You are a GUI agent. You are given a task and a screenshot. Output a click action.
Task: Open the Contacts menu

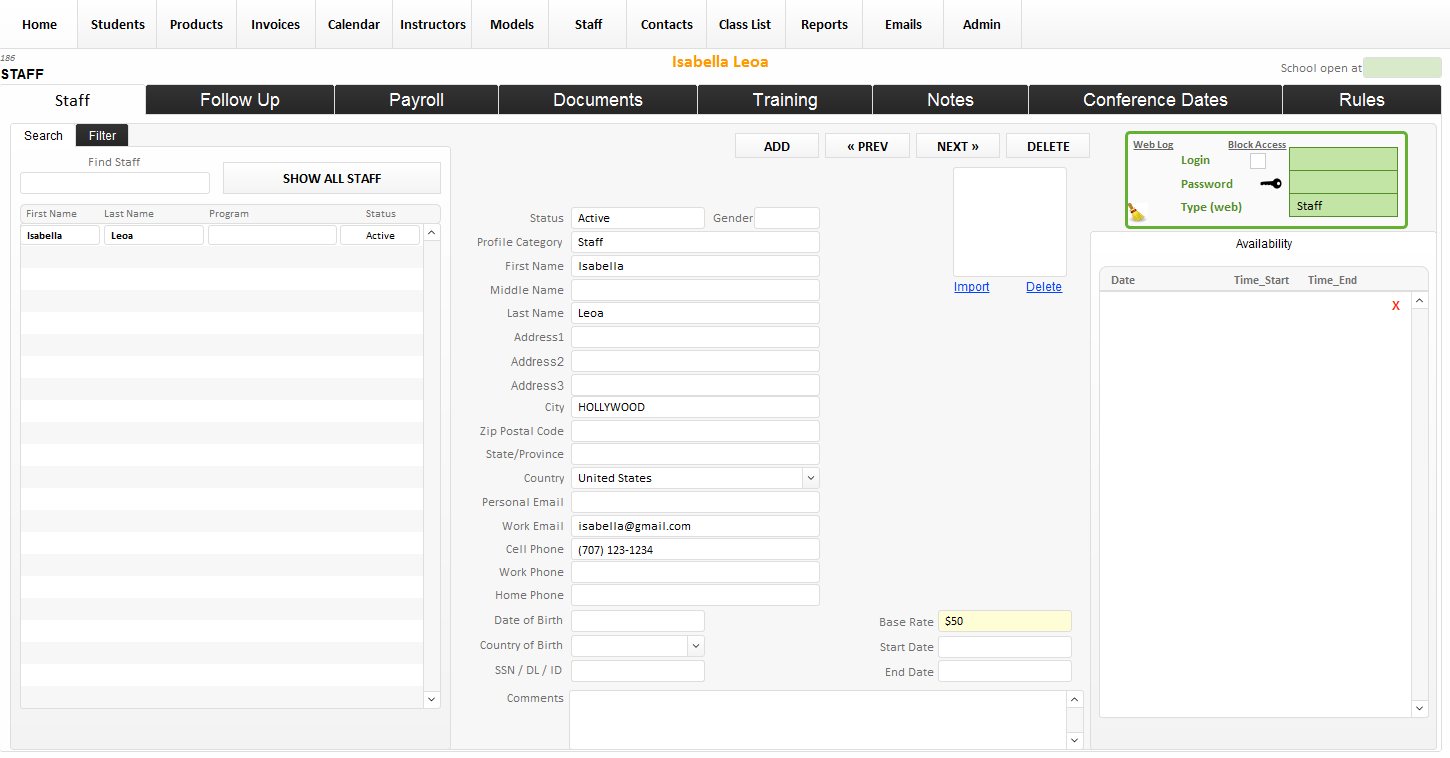pyautogui.click(x=667, y=24)
